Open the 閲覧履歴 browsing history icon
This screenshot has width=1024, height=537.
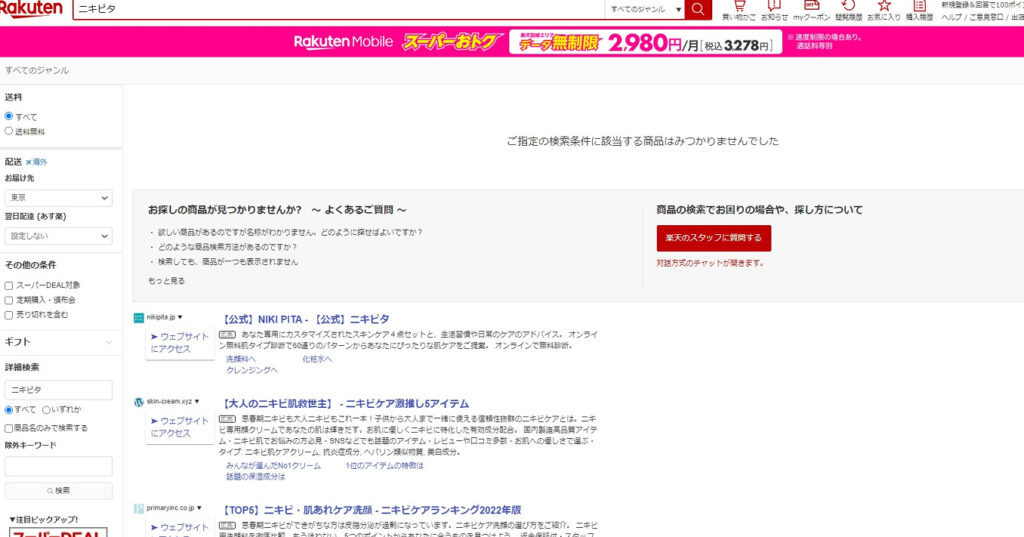tap(848, 10)
